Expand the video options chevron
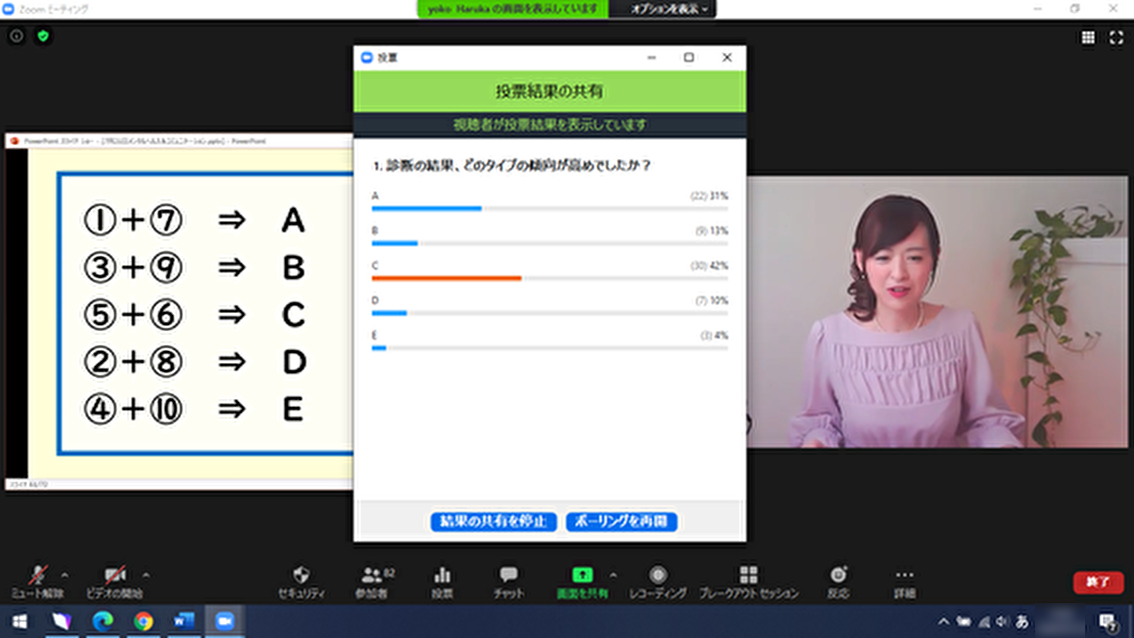Viewport: 1134px width, 638px height. (146, 575)
